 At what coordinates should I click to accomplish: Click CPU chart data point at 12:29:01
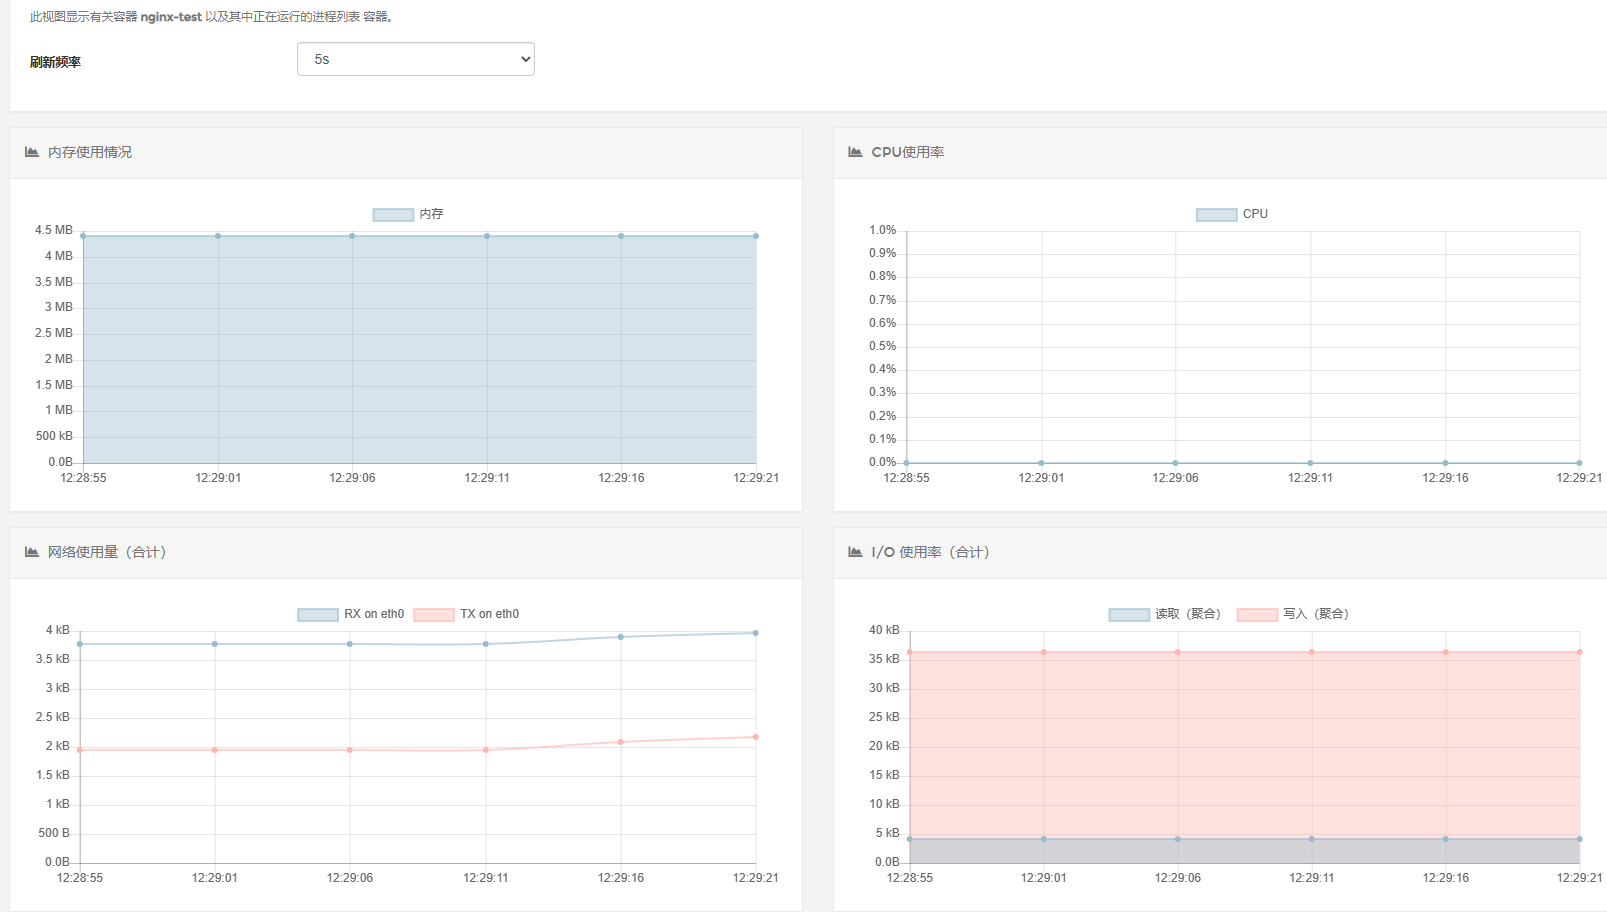[1041, 463]
